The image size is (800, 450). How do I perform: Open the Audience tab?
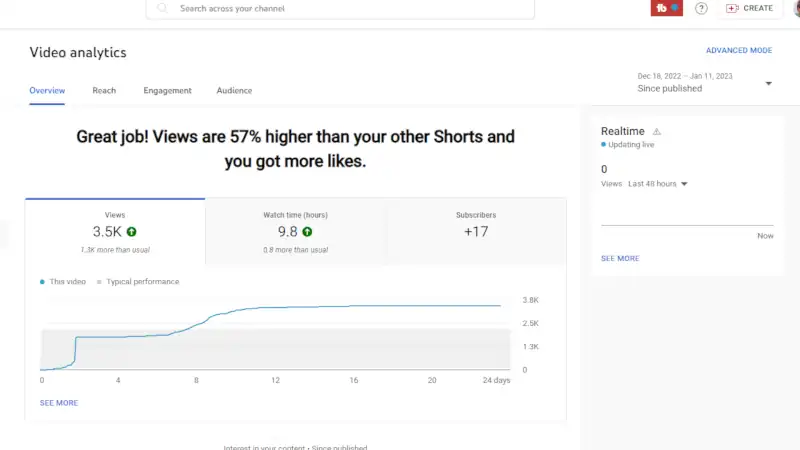tap(234, 91)
